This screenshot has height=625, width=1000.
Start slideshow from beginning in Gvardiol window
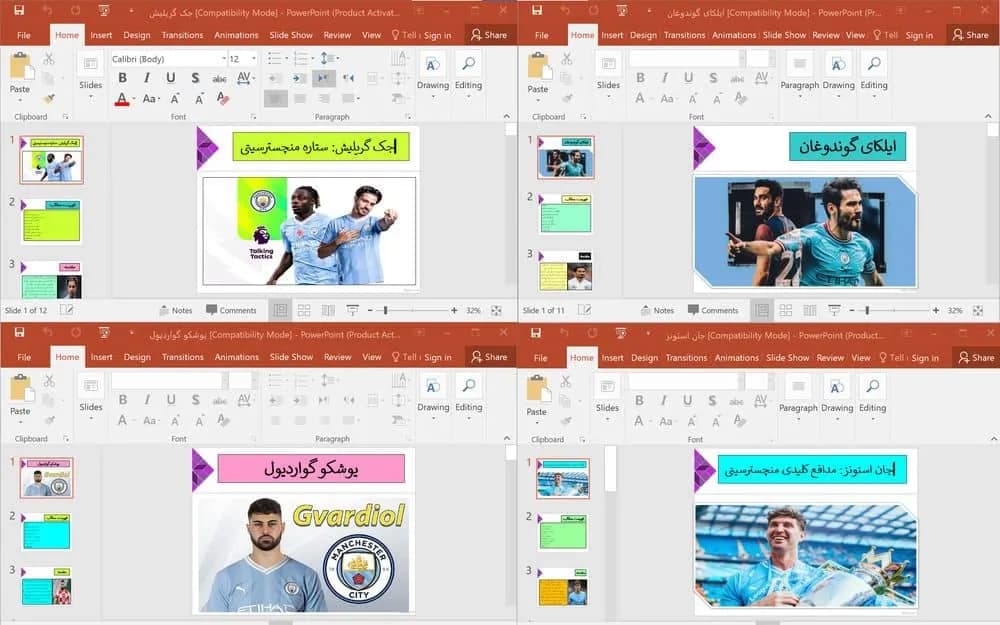click(x=104, y=332)
